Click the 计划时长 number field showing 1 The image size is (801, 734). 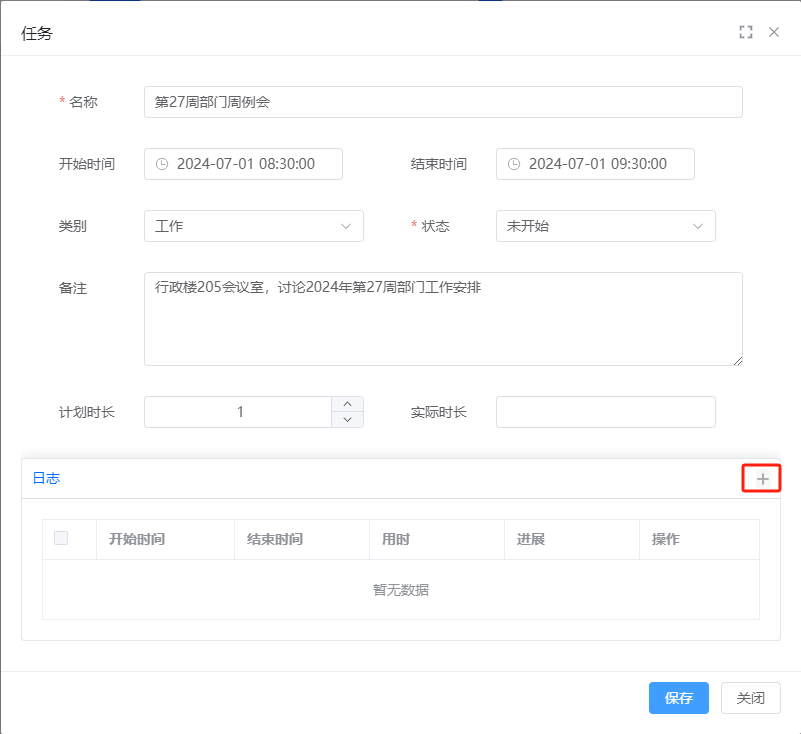(238, 412)
